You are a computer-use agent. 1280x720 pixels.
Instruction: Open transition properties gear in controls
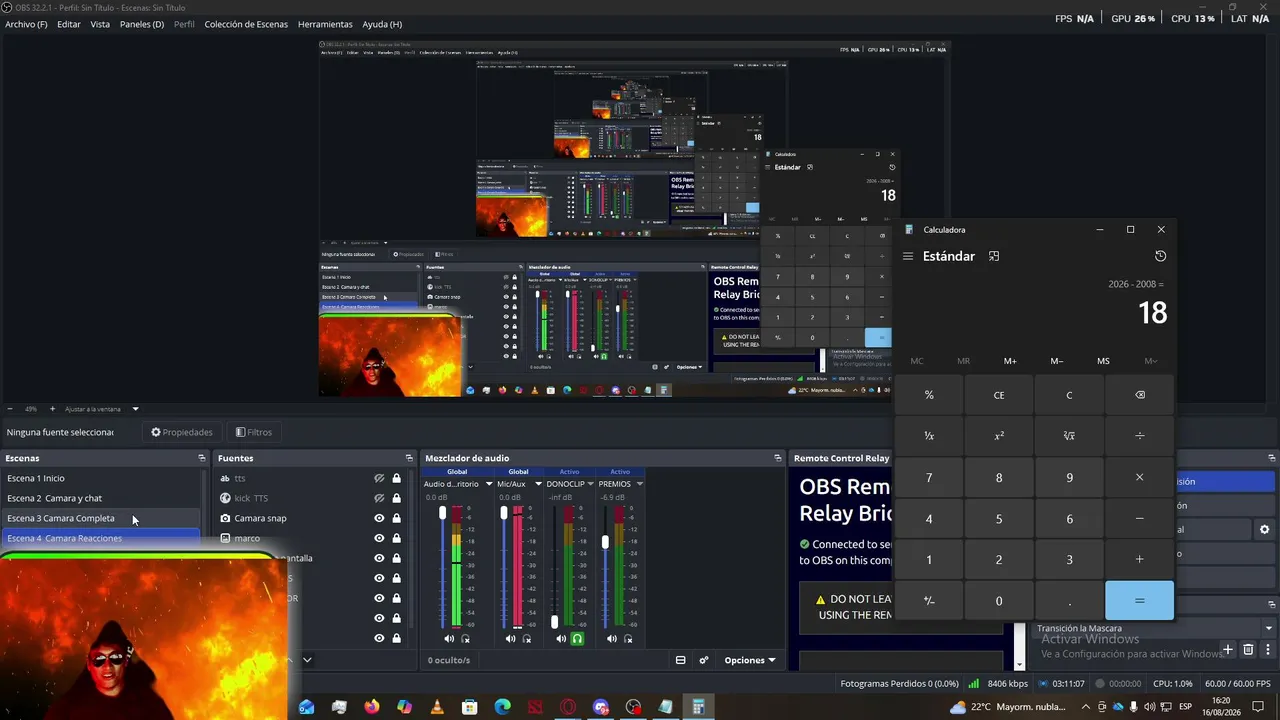pos(1264,529)
